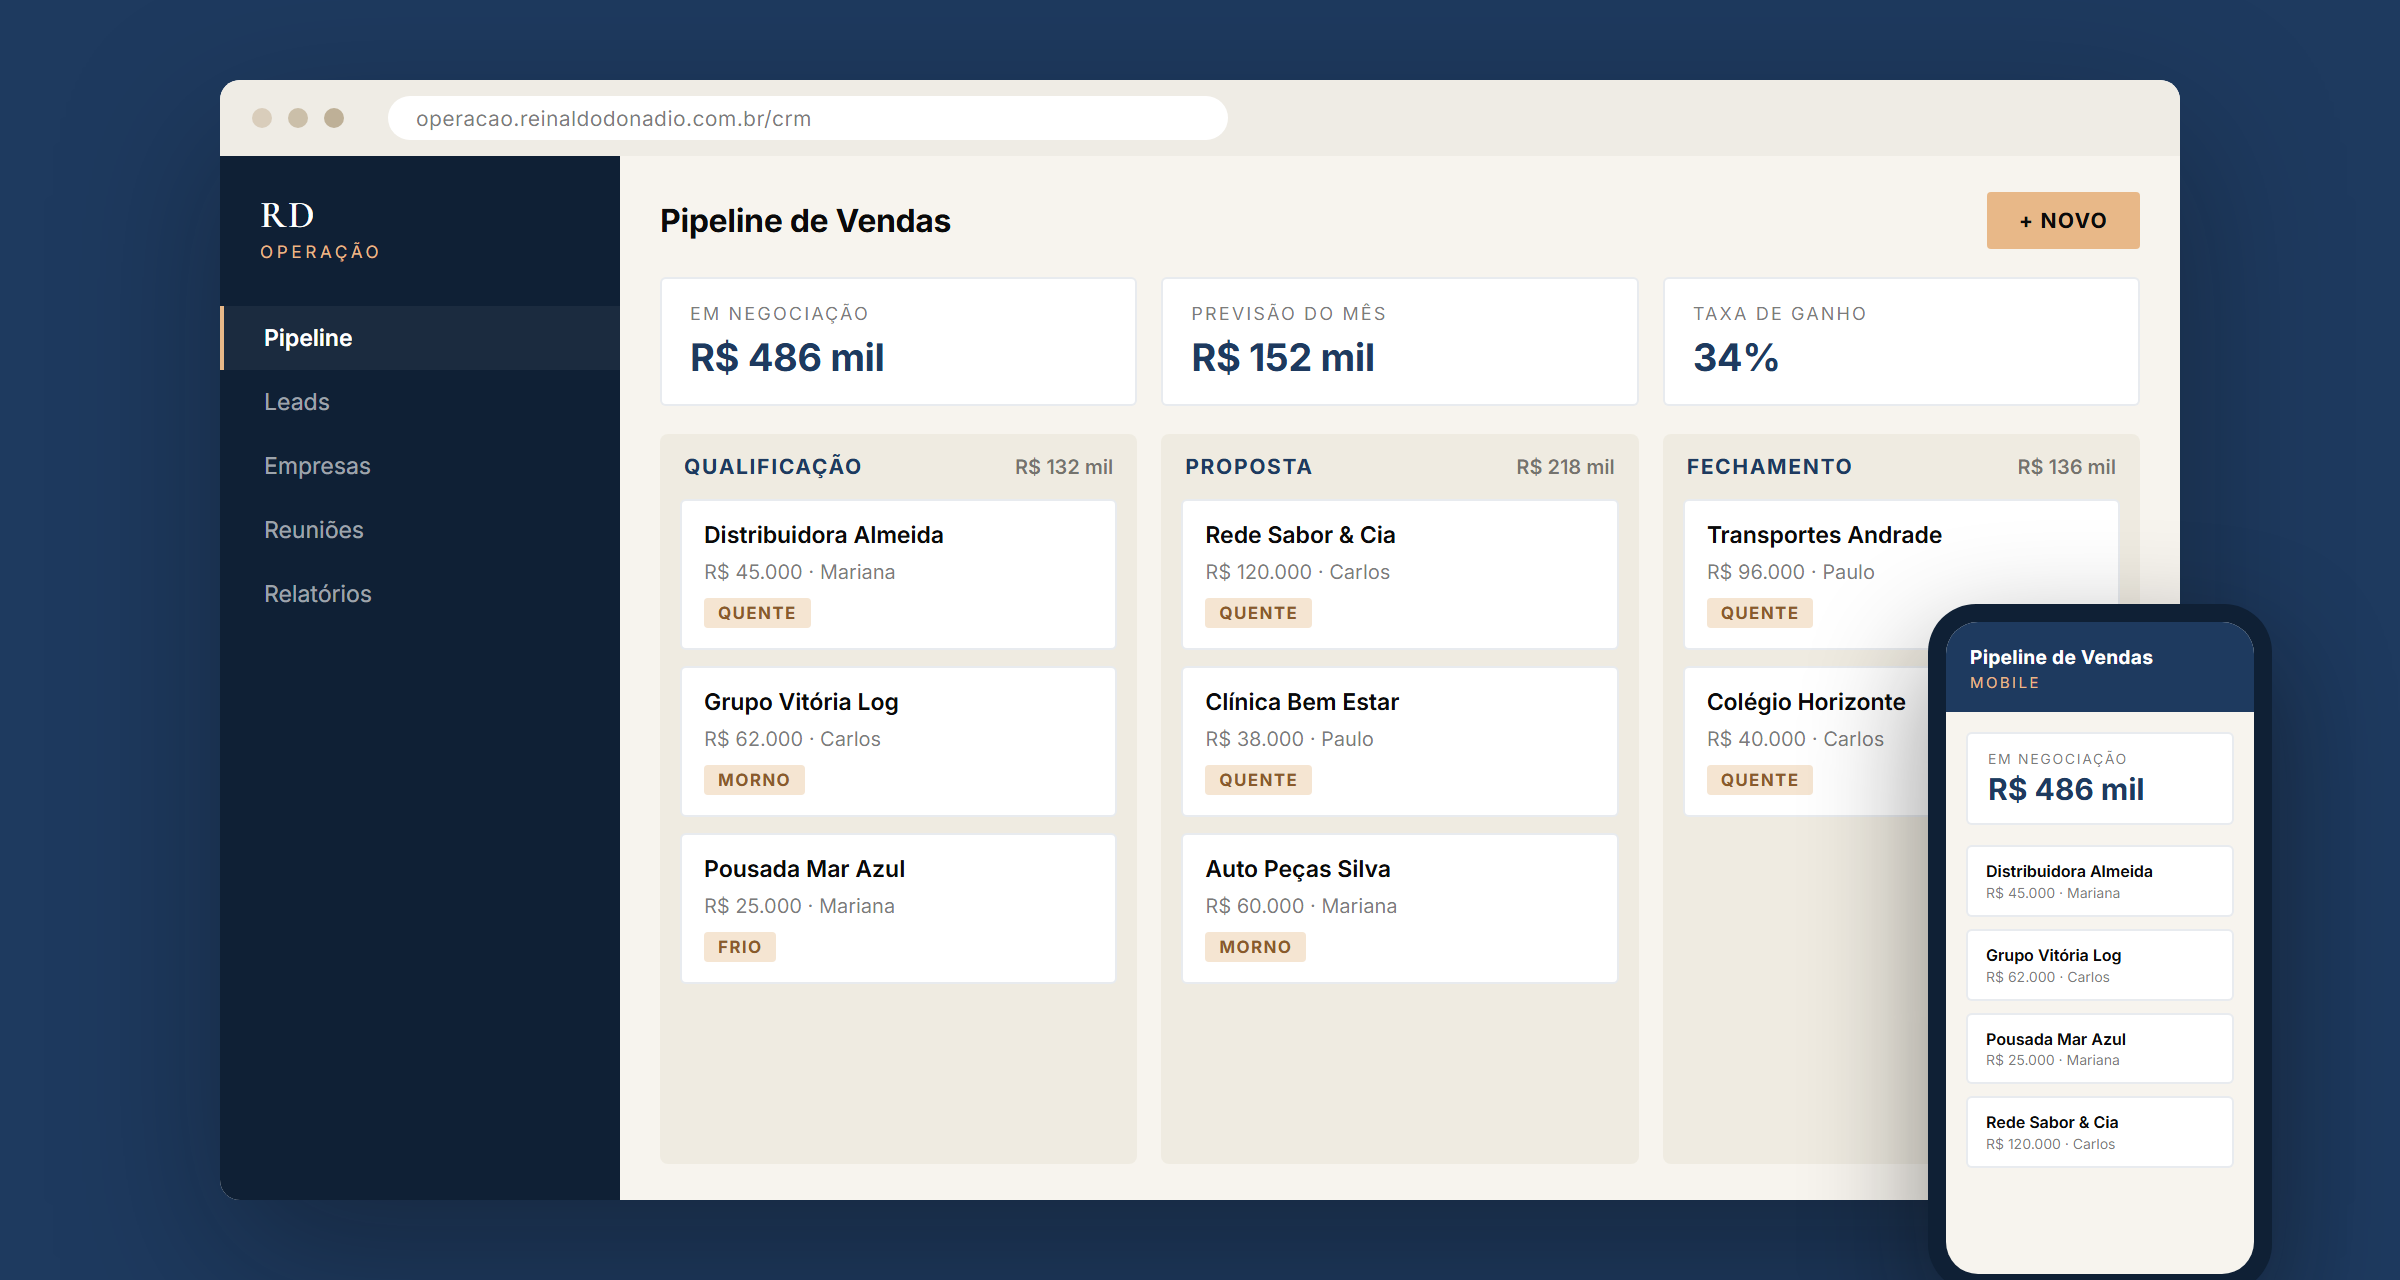Click the R$ 136 mil Fechamento total
The height and width of the screenshot is (1280, 2400).
pos(2066,467)
